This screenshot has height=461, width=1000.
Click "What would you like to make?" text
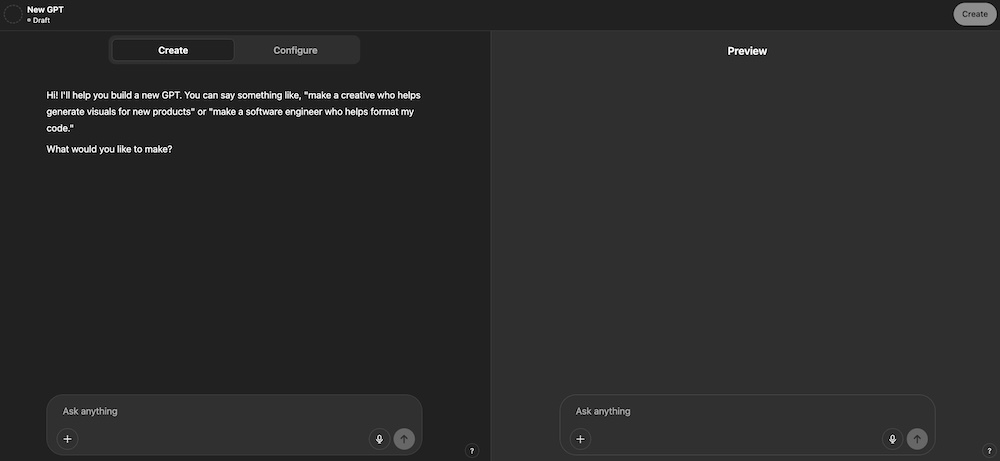click(x=109, y=150)
